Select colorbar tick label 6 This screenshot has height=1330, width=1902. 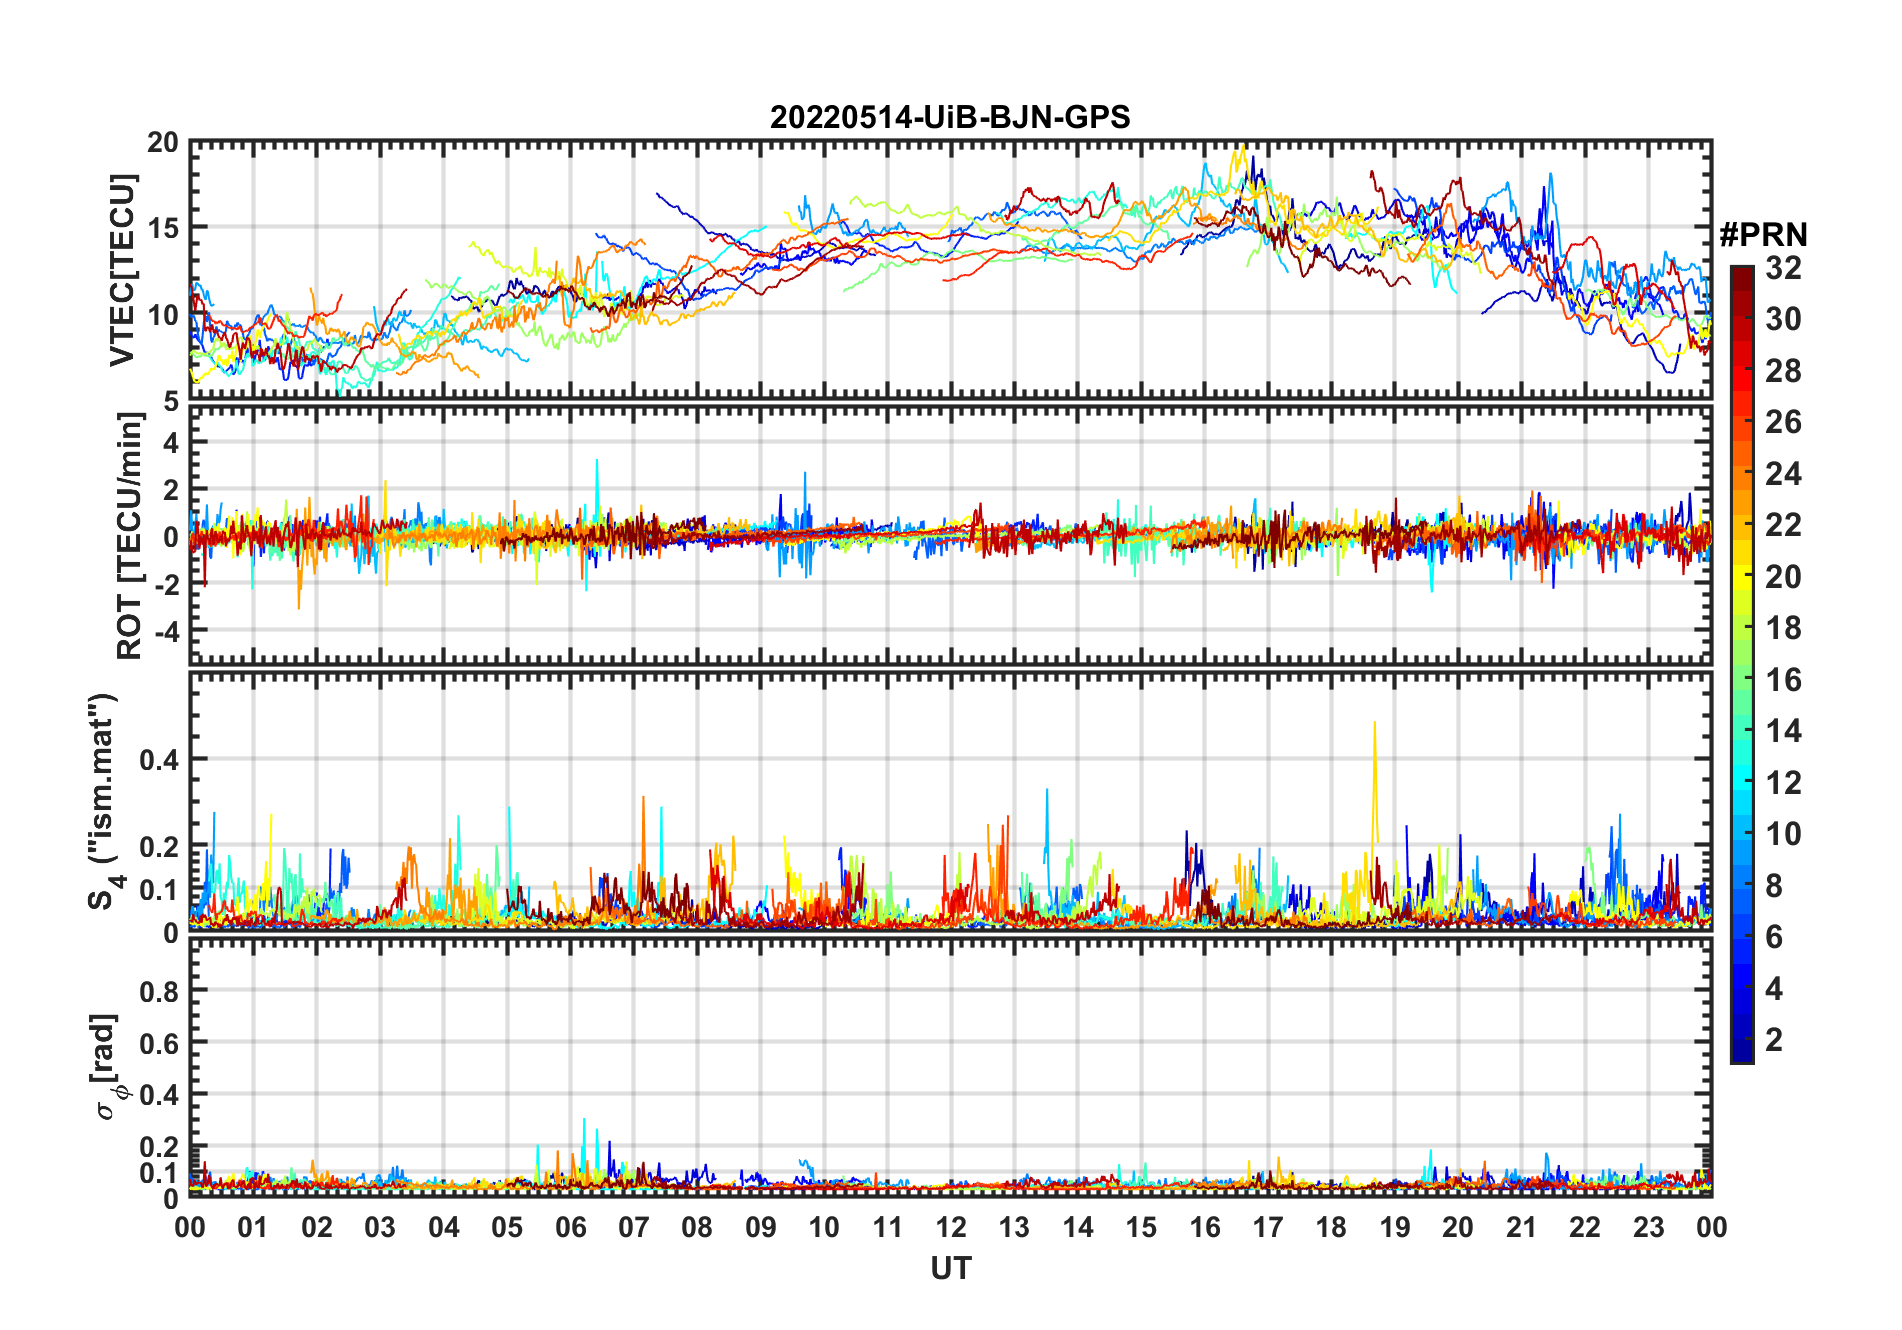point(1774,937)
